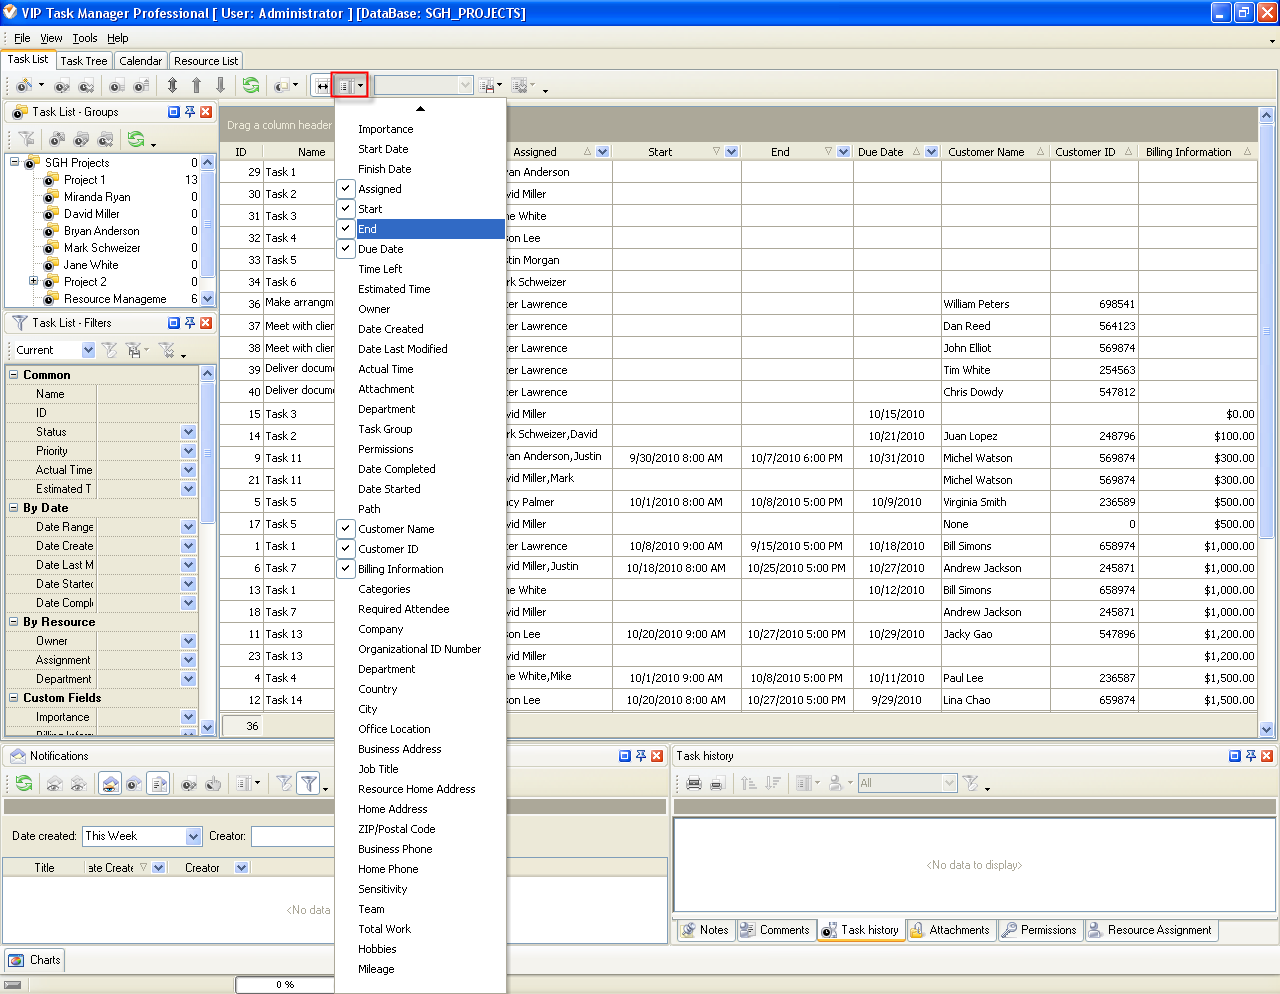Open the Date created This Week dropdown
This screenshot has height=994, width=1280.
193,836
